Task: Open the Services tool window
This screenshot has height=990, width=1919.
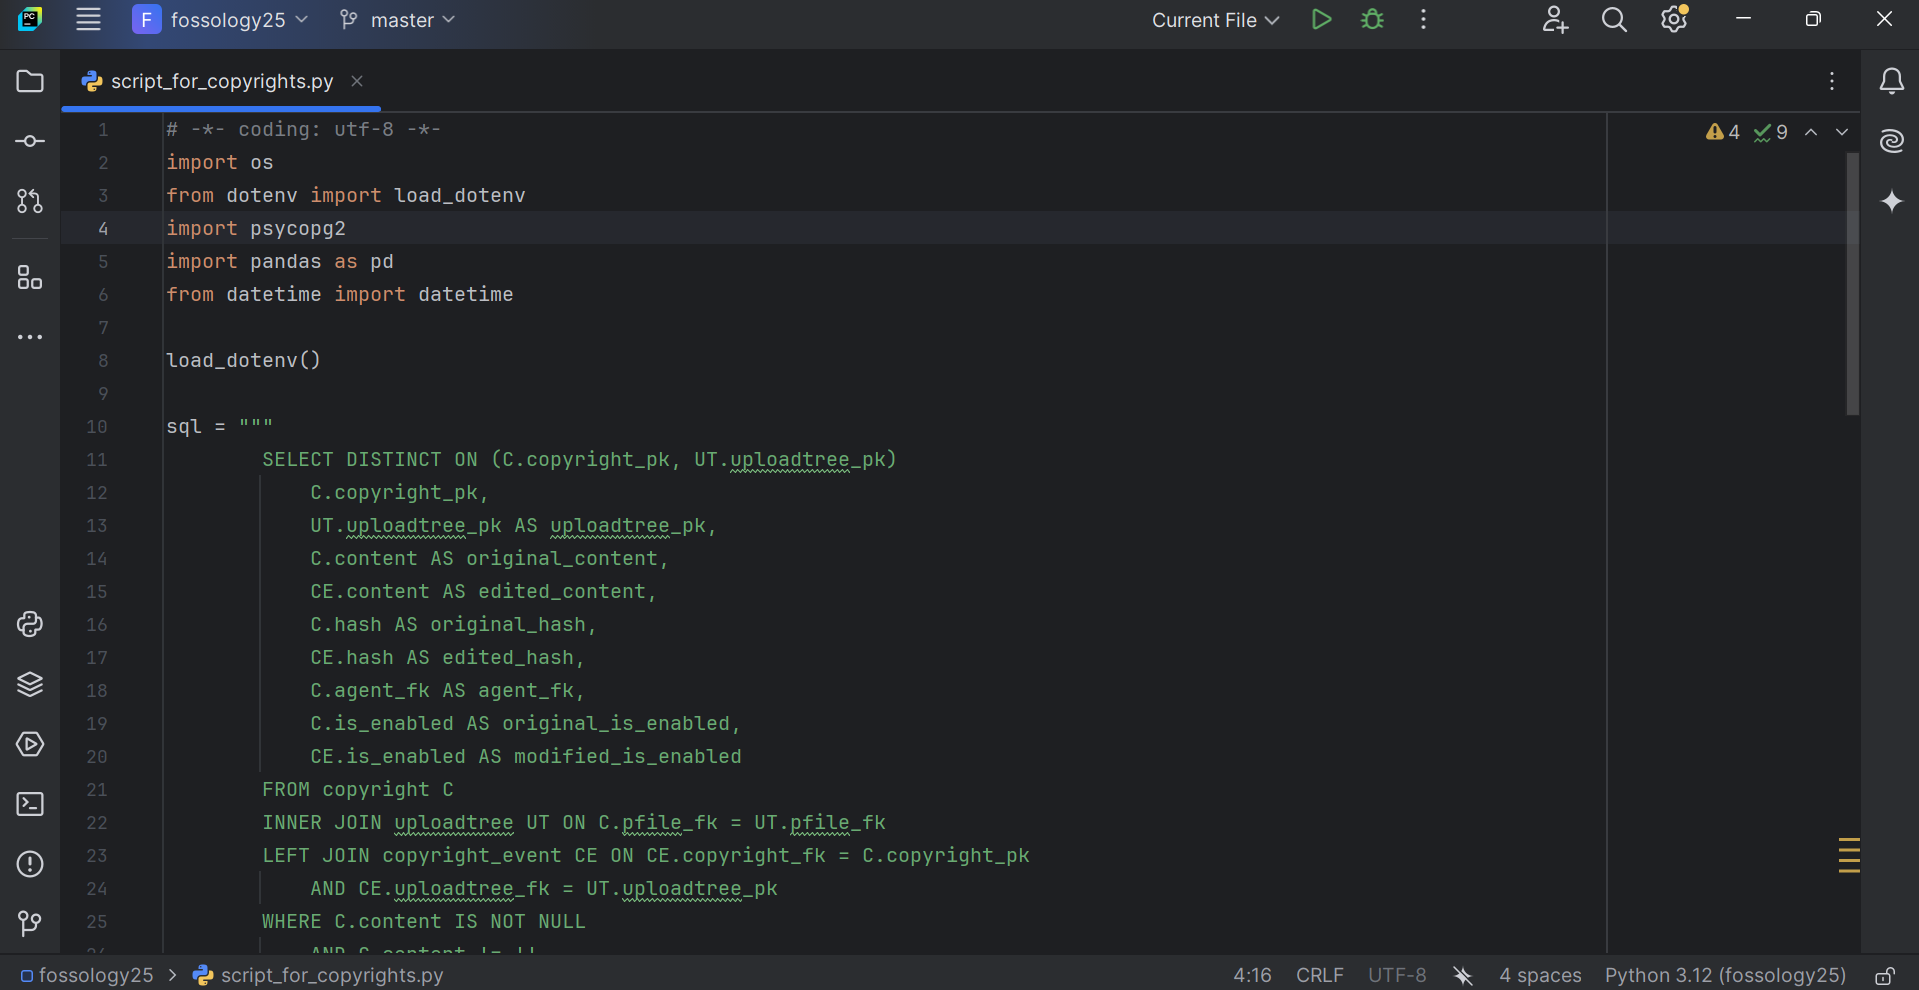Action: (x=30, y=744)
